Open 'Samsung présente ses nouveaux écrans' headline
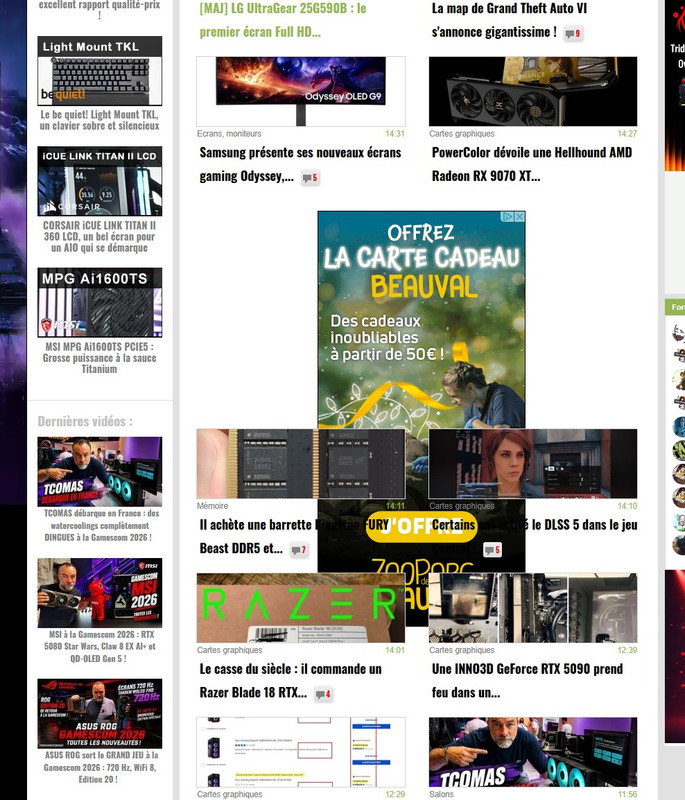This screenshot has width=685, height=800. [x=300, y=164]
